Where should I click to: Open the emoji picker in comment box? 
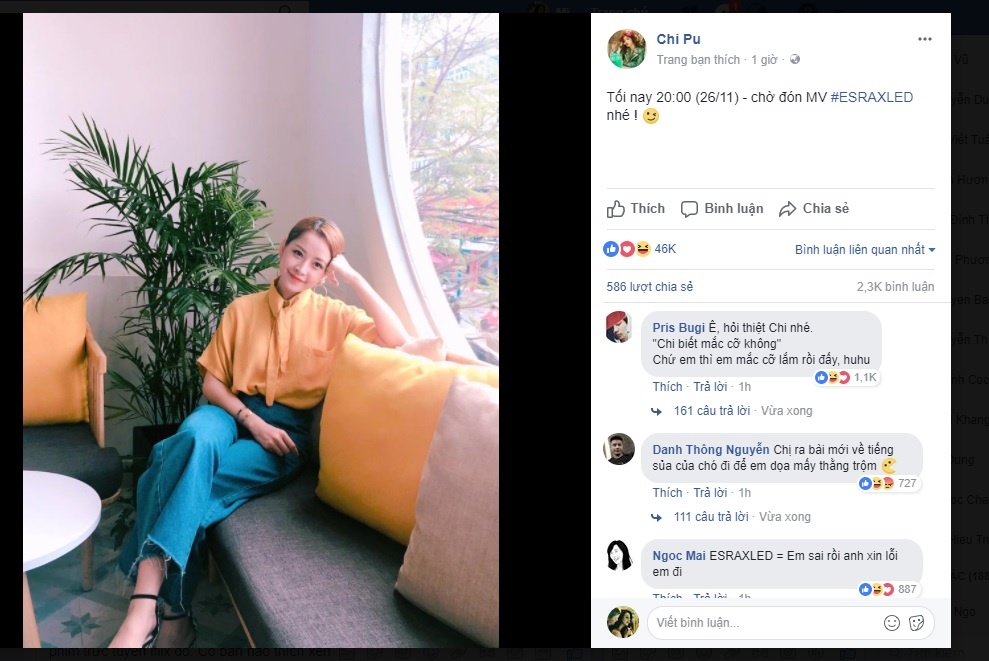pyautogui.click(x=893, y=623)
